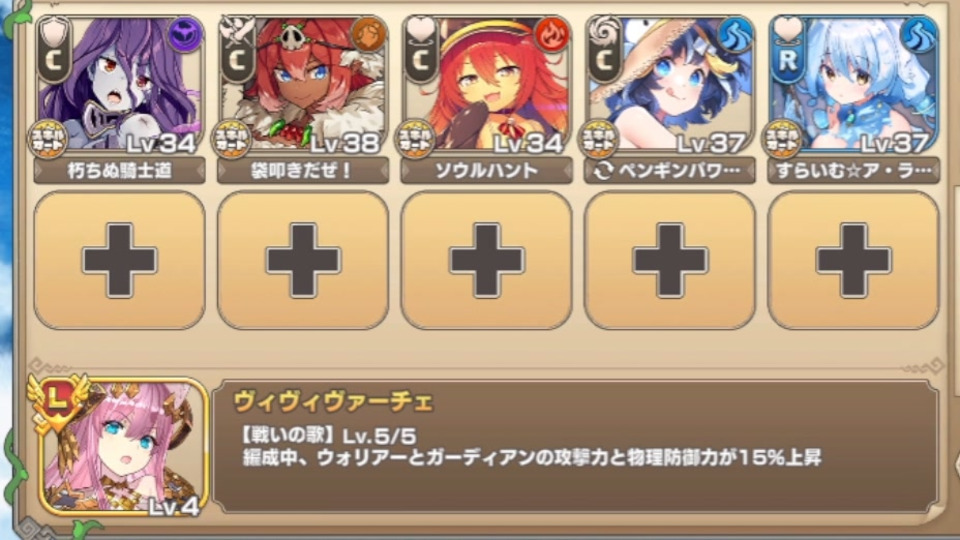
Task: Tap the water element icon on slime card
Action: tap(918, 35)
